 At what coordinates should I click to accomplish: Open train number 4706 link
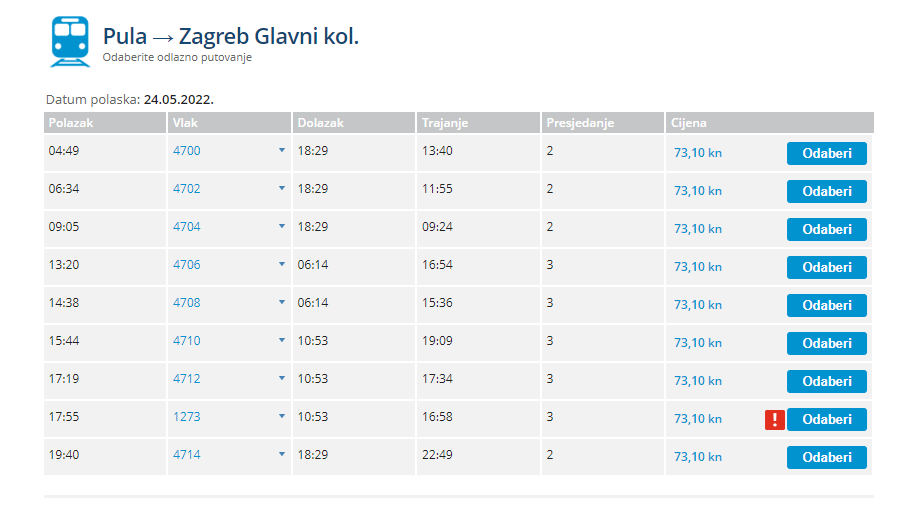point(186,265)
